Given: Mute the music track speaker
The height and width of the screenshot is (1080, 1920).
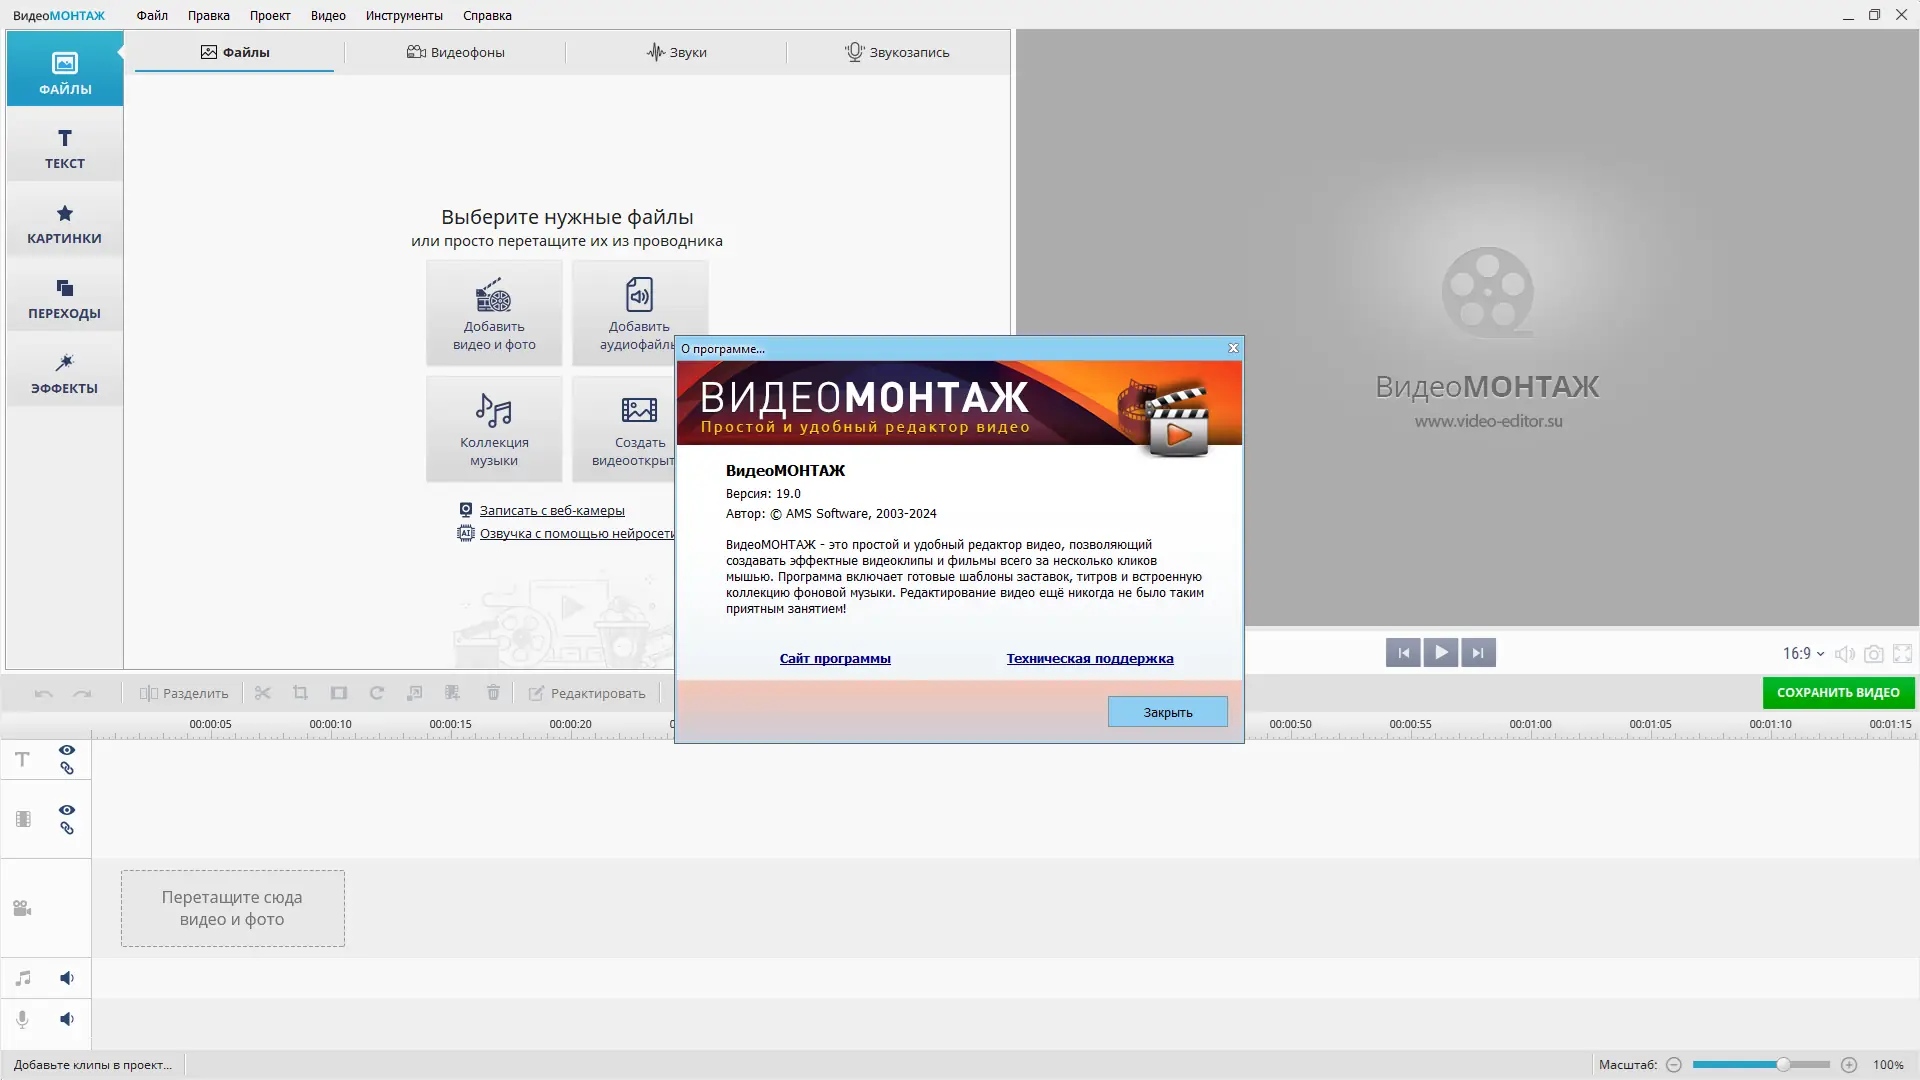Looking at the screenshot, I should coord(67,978).
